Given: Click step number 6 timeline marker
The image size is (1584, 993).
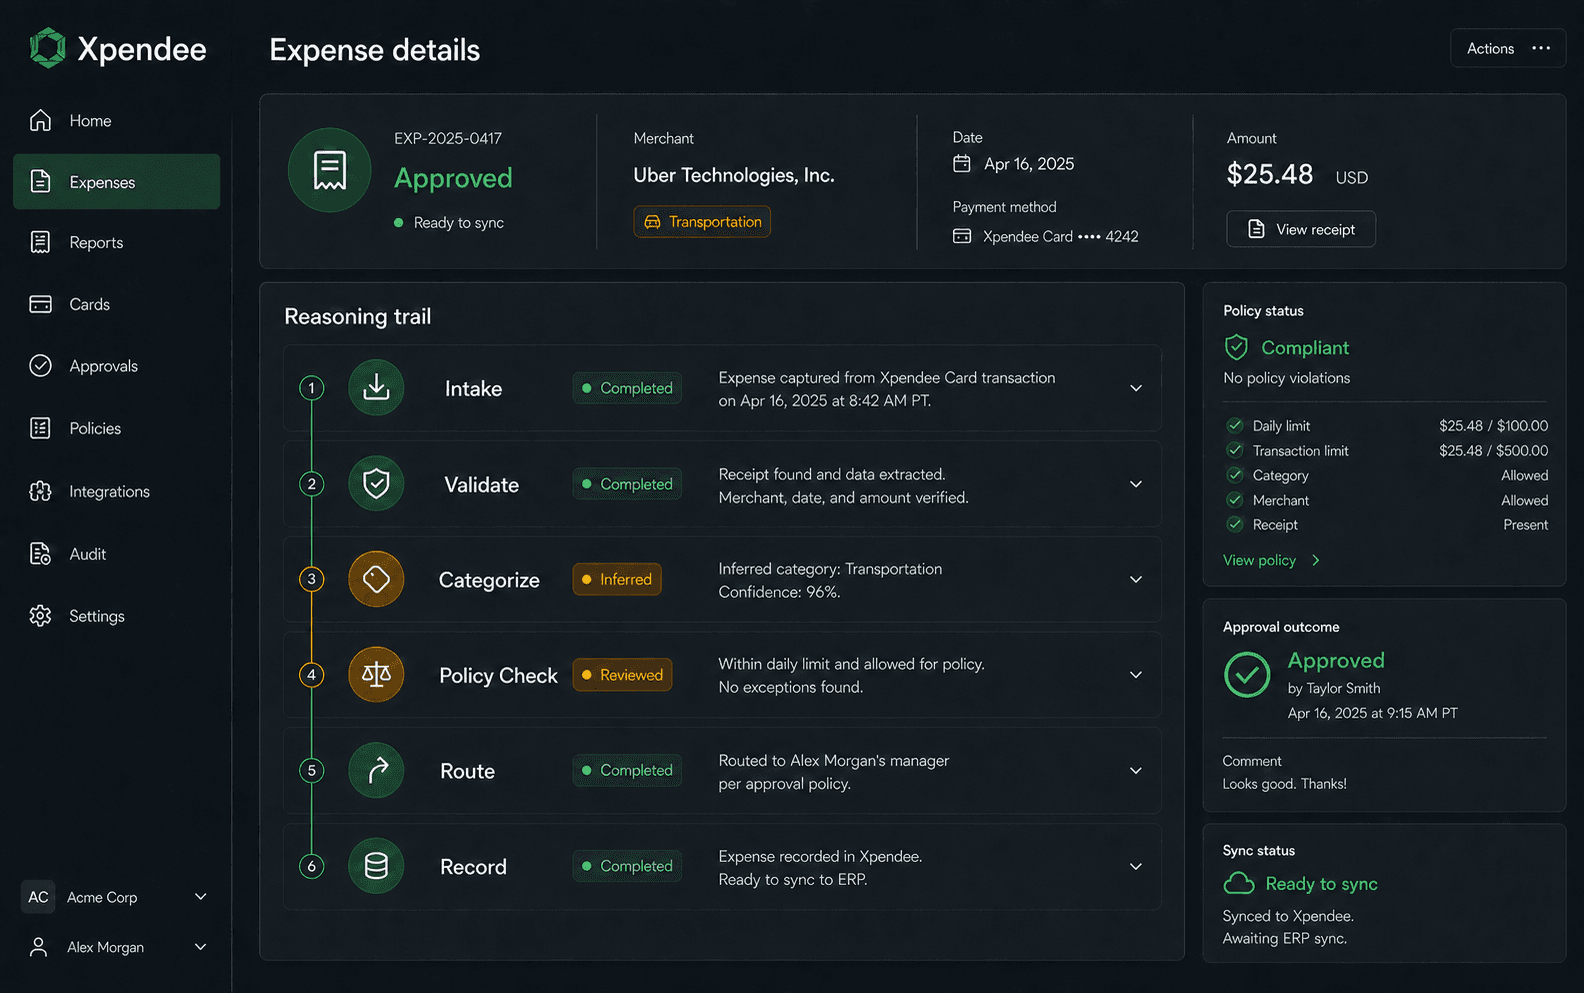Looking at the screenshot, I should point(311,866).
